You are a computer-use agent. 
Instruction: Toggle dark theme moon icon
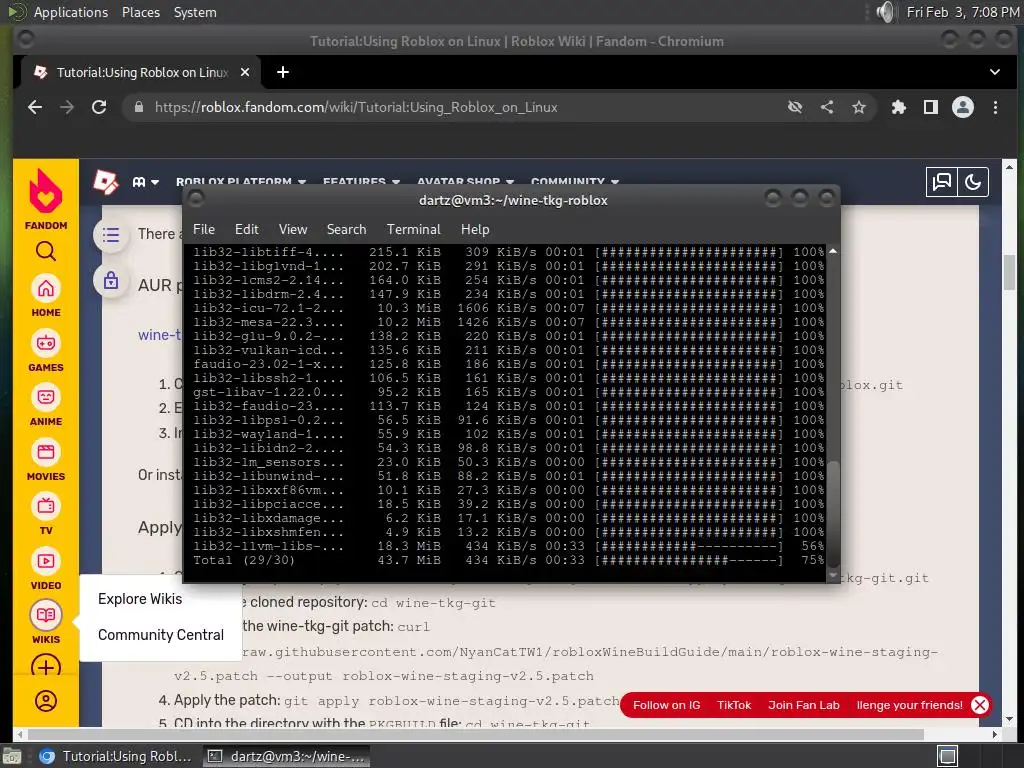[x=972, y=182]
